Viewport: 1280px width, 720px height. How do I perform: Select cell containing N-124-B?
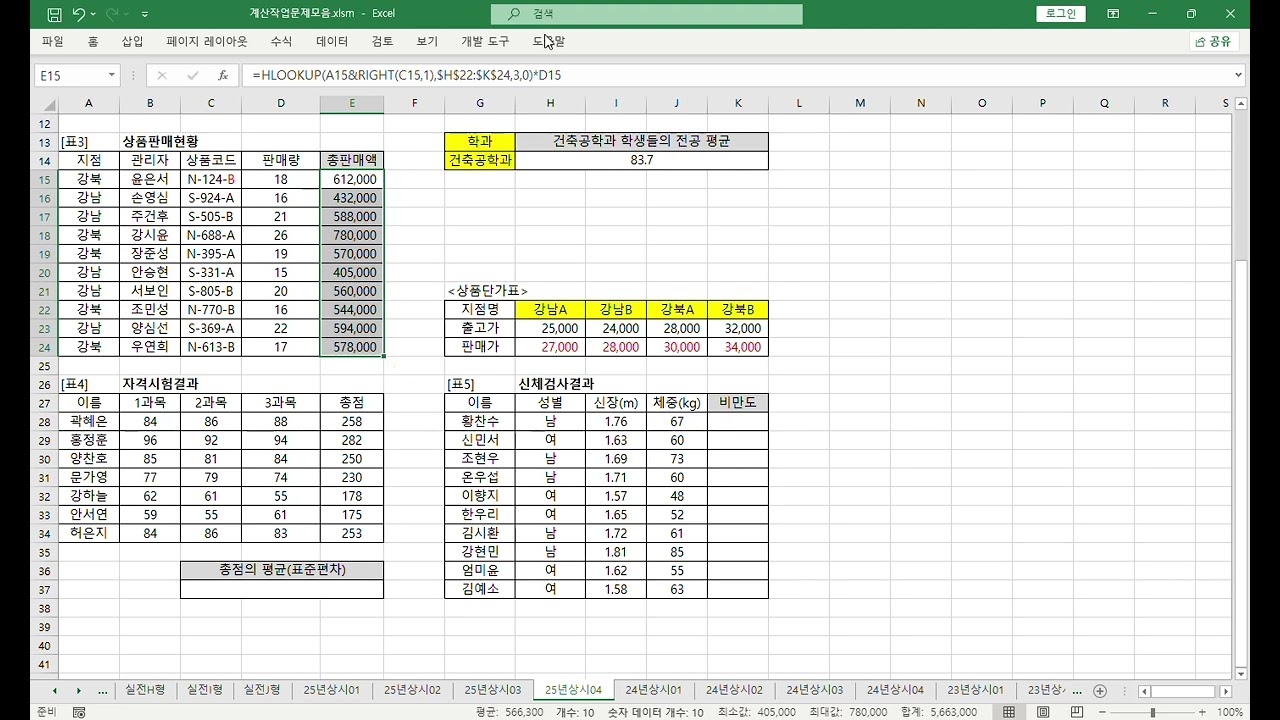[x=211, y=179]
